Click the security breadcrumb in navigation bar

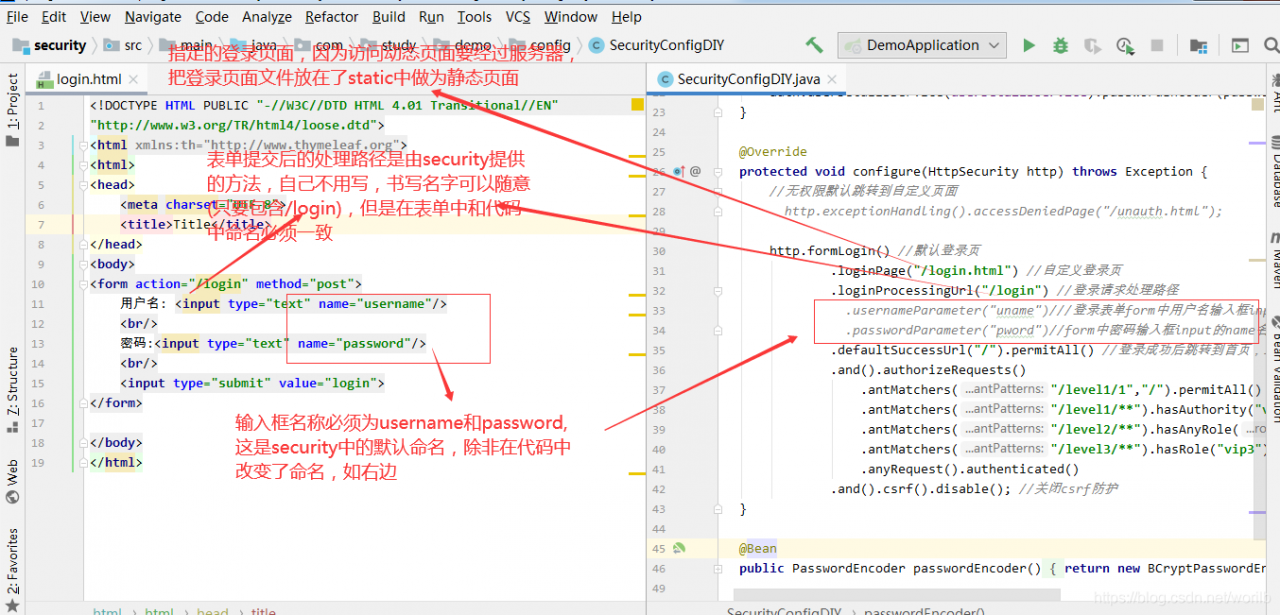coord(60,45)
